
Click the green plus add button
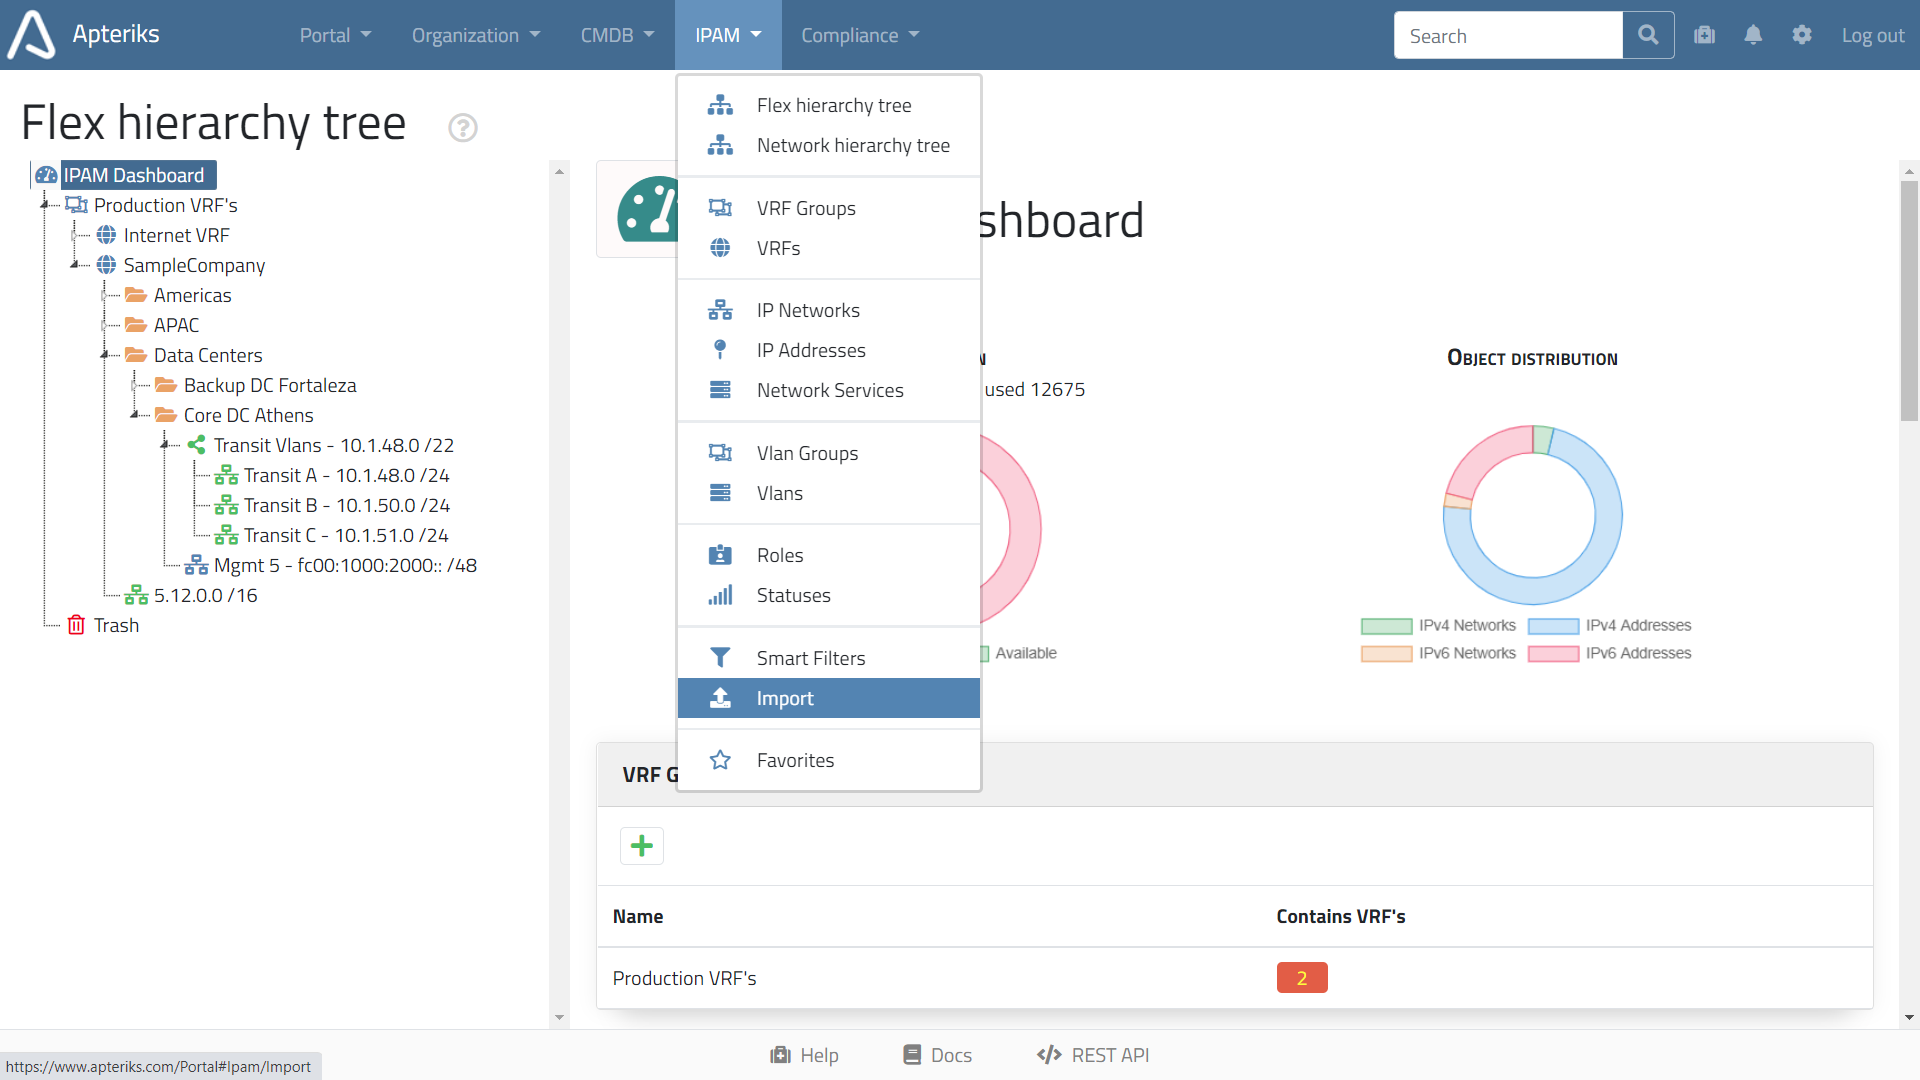click(642, 846)
